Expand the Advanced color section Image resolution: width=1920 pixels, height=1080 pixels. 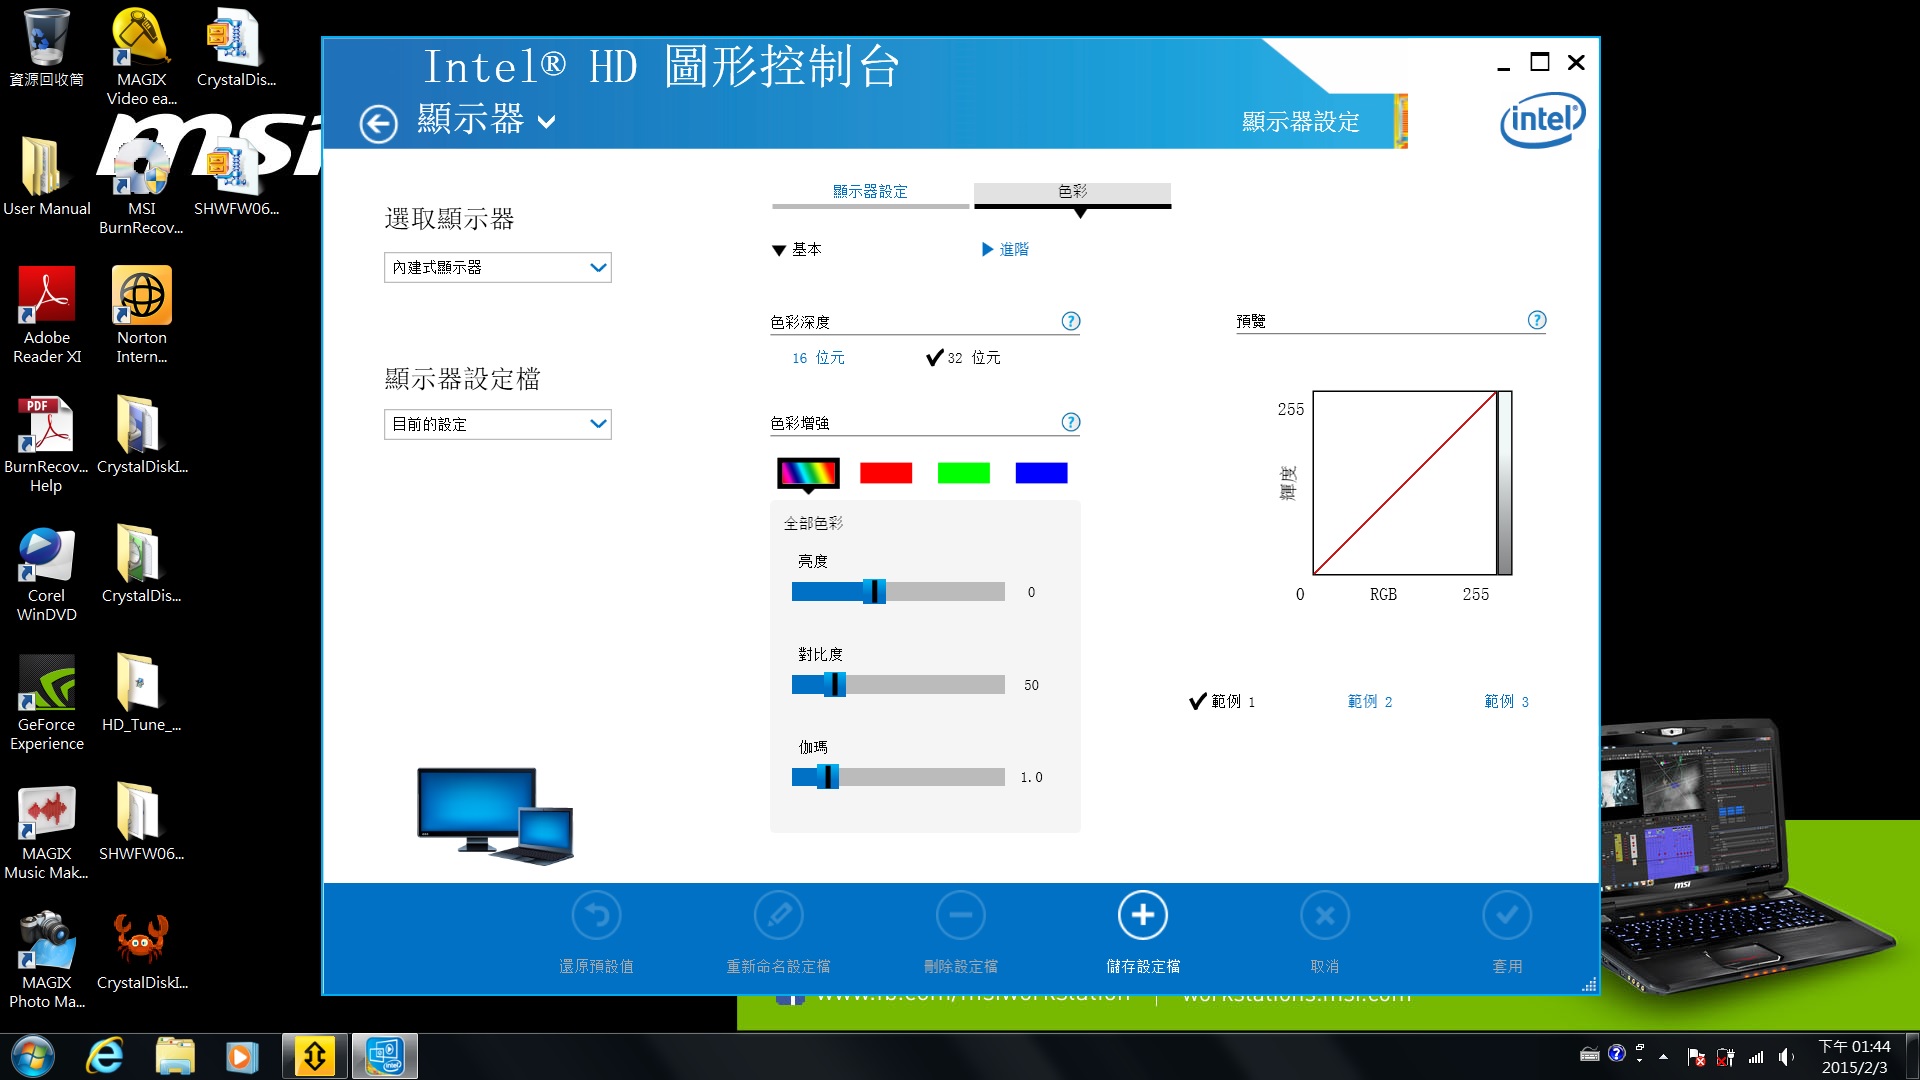(x=1005, y=249)
